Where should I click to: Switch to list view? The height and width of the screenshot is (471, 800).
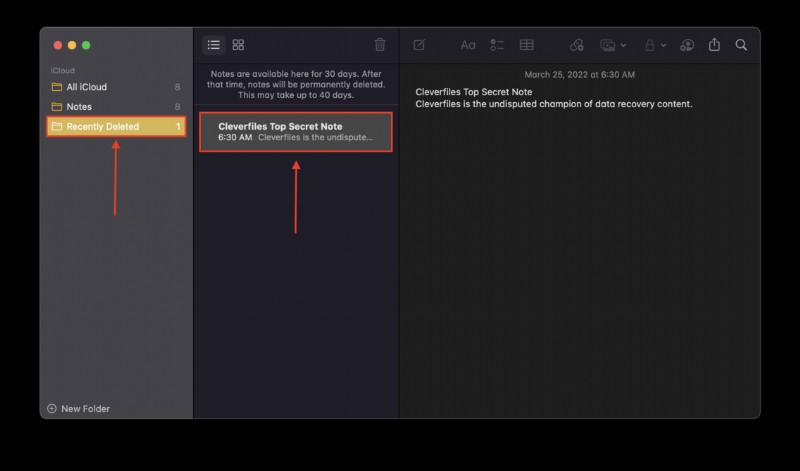[x=213, y=45]
